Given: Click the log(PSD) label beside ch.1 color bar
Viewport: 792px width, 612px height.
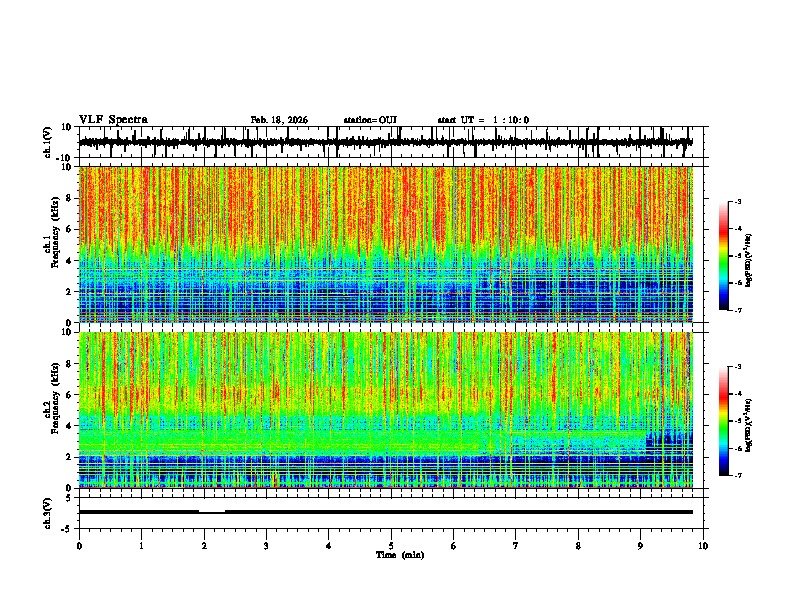Looking at the screenshot, I should pos(749,260).
